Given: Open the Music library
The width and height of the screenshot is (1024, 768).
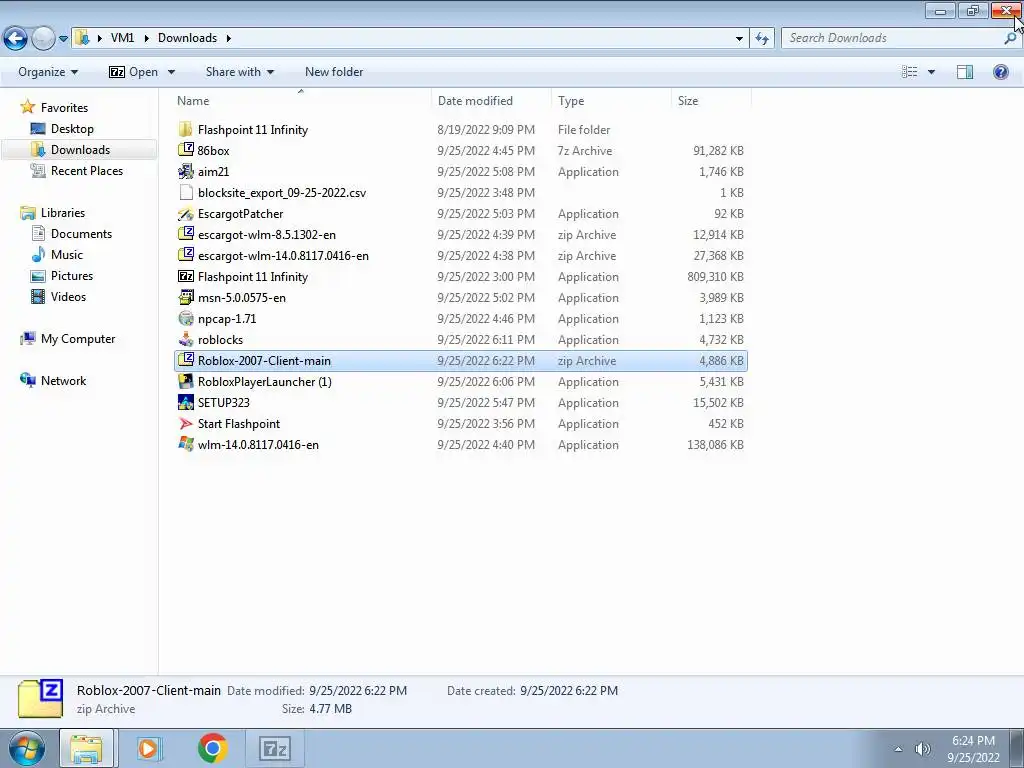Looking at the screenshot, I should pos(67,255).
